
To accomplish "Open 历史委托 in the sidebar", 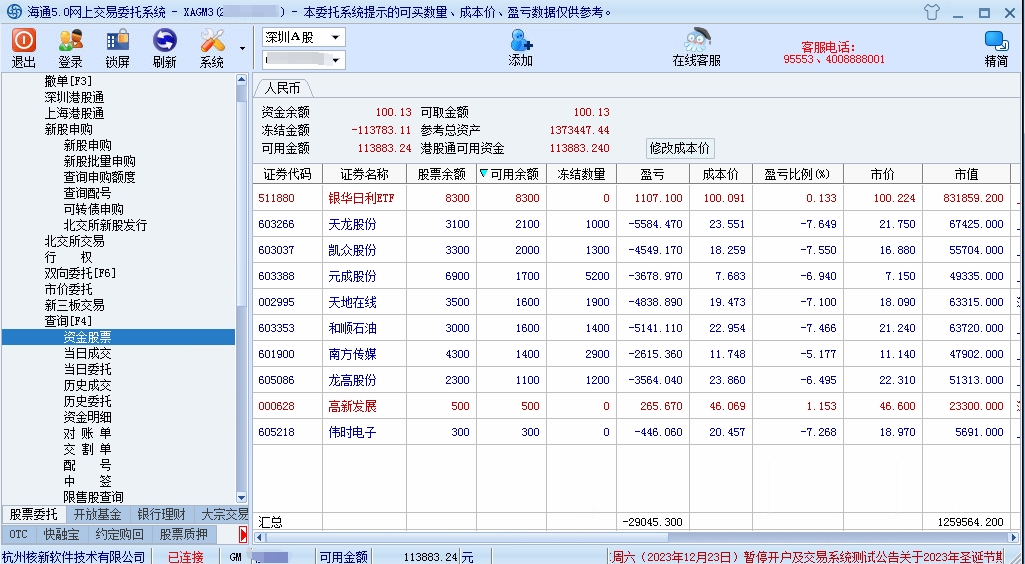I will [x=88, y=401].
